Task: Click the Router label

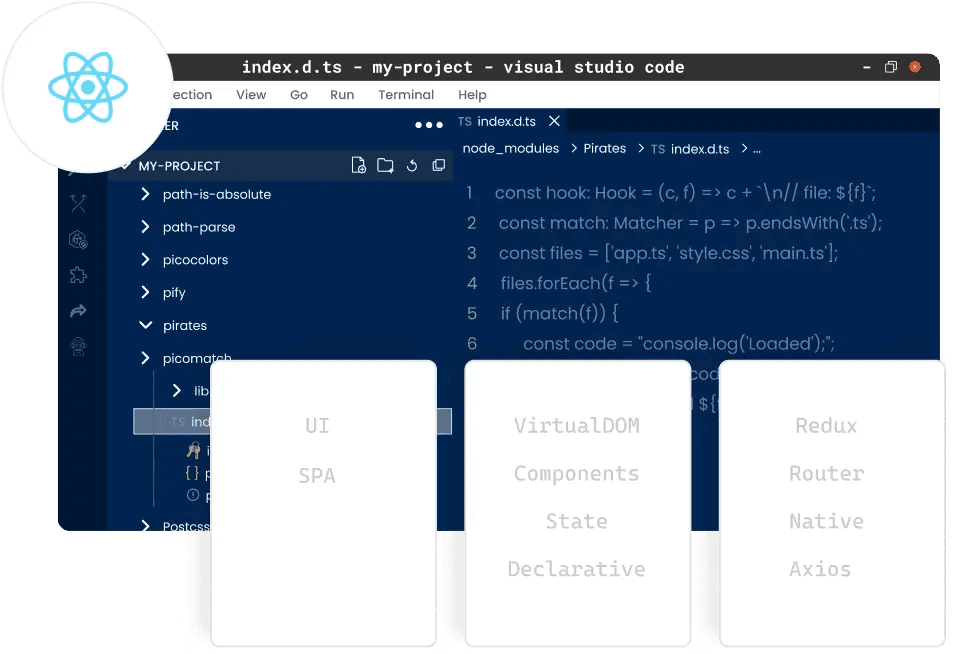Action: coord(826,473)
